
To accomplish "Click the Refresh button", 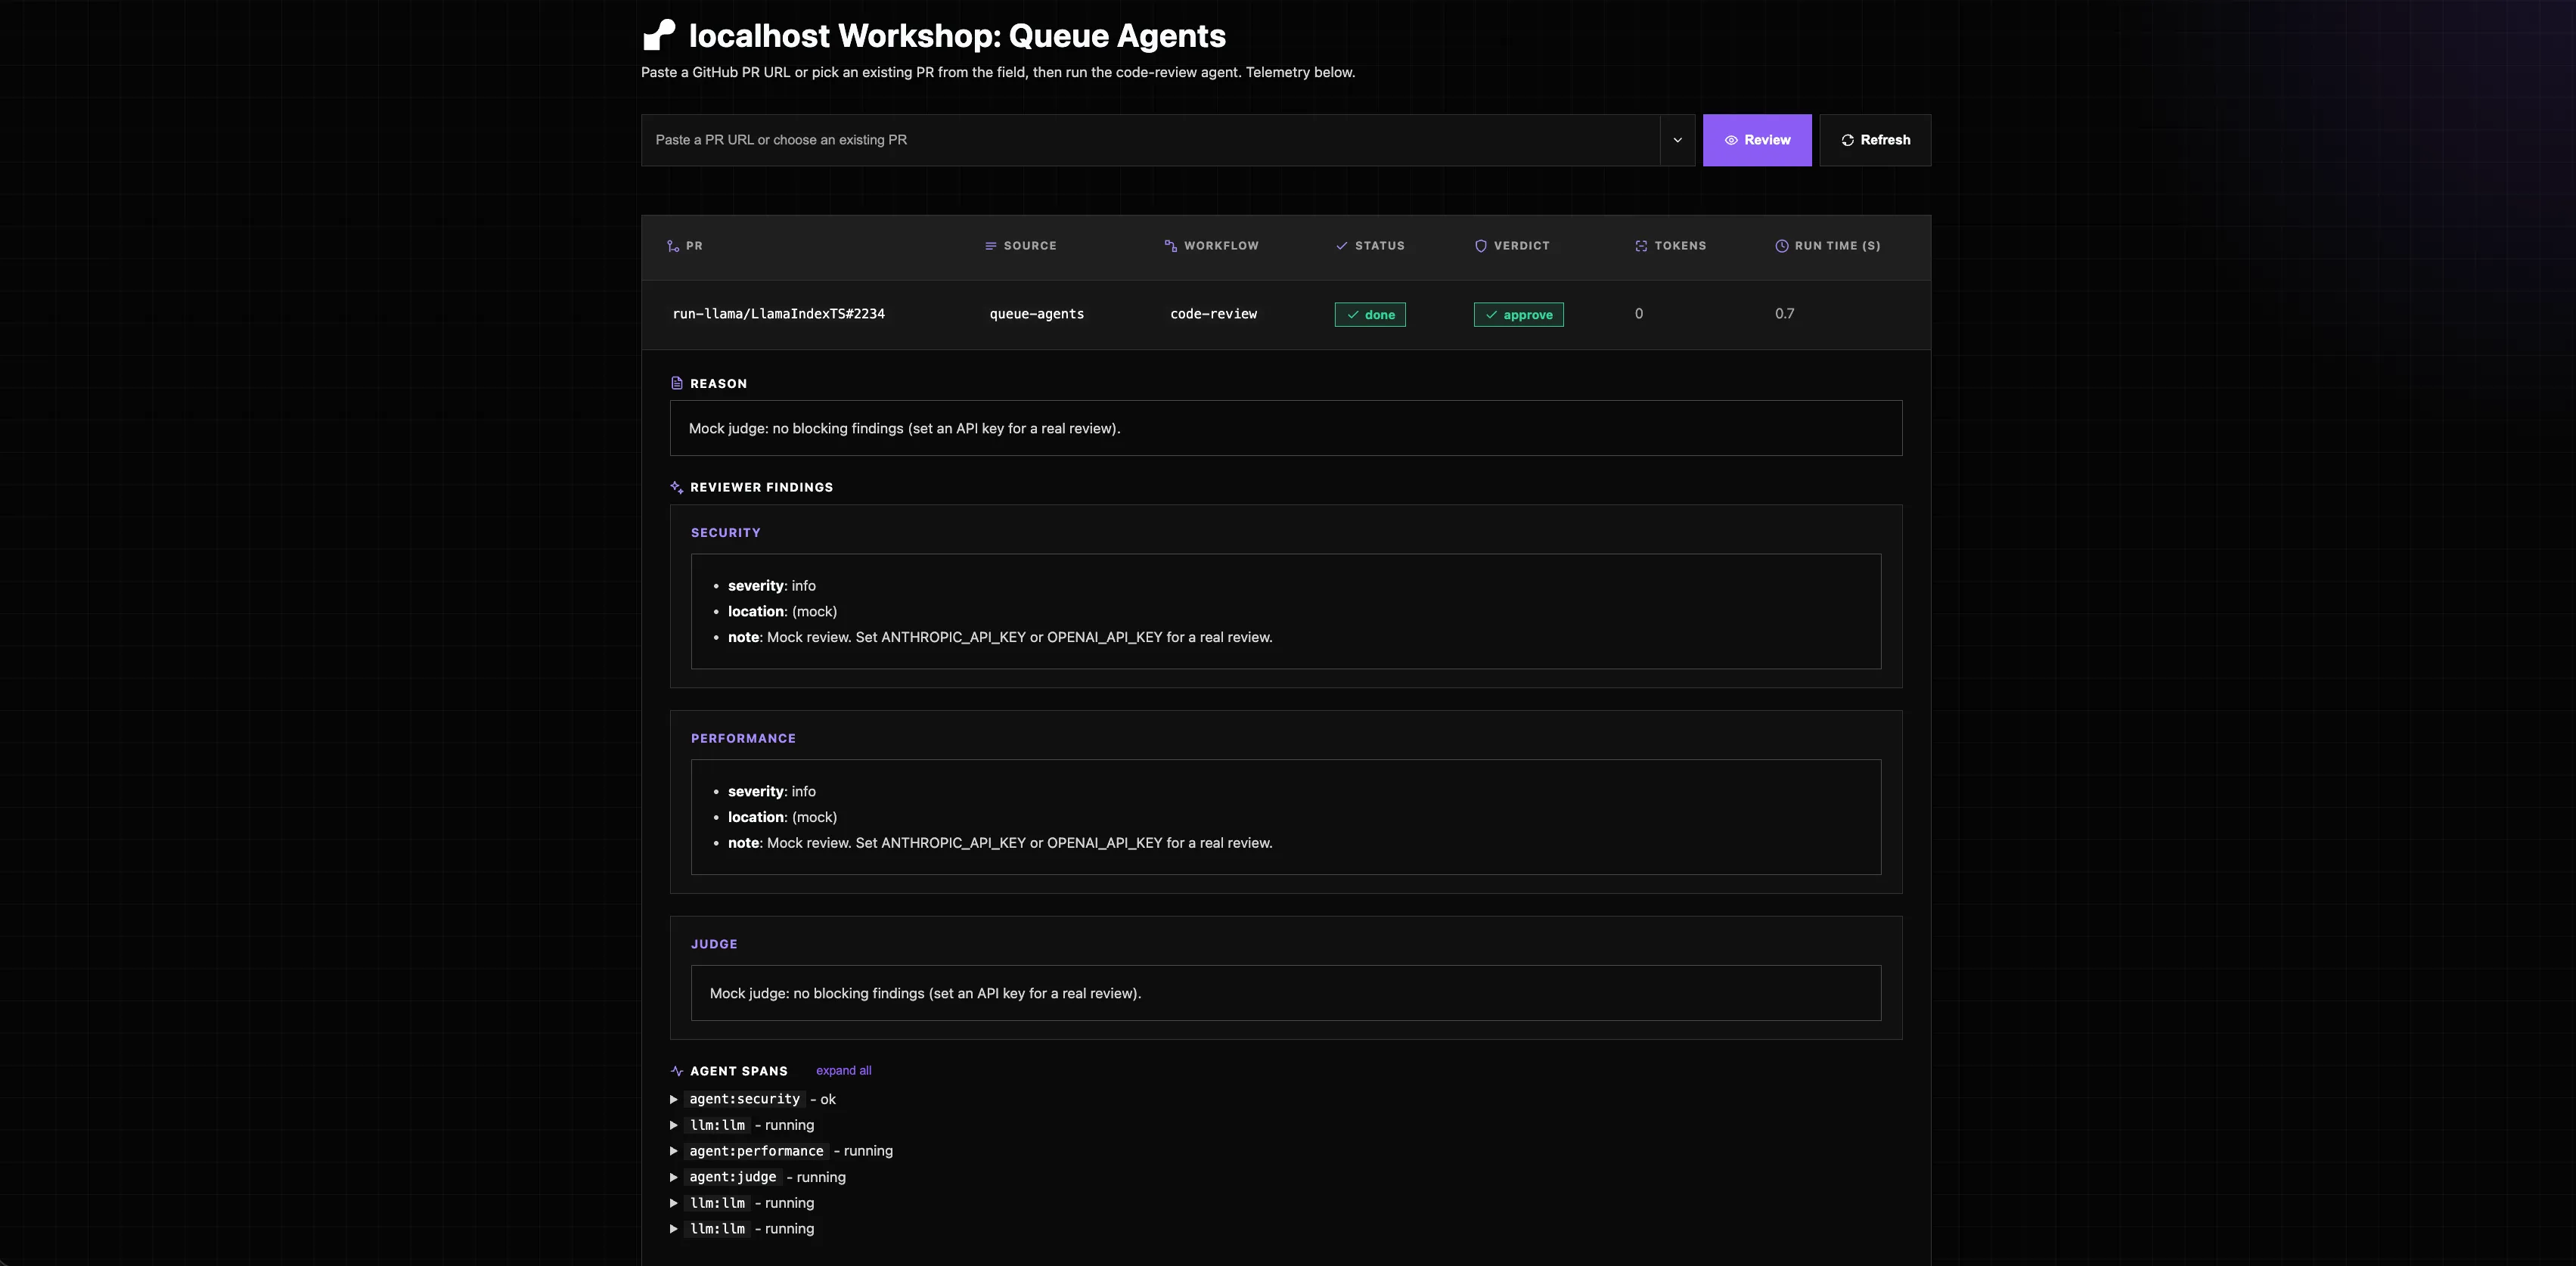I will 1875,140.
